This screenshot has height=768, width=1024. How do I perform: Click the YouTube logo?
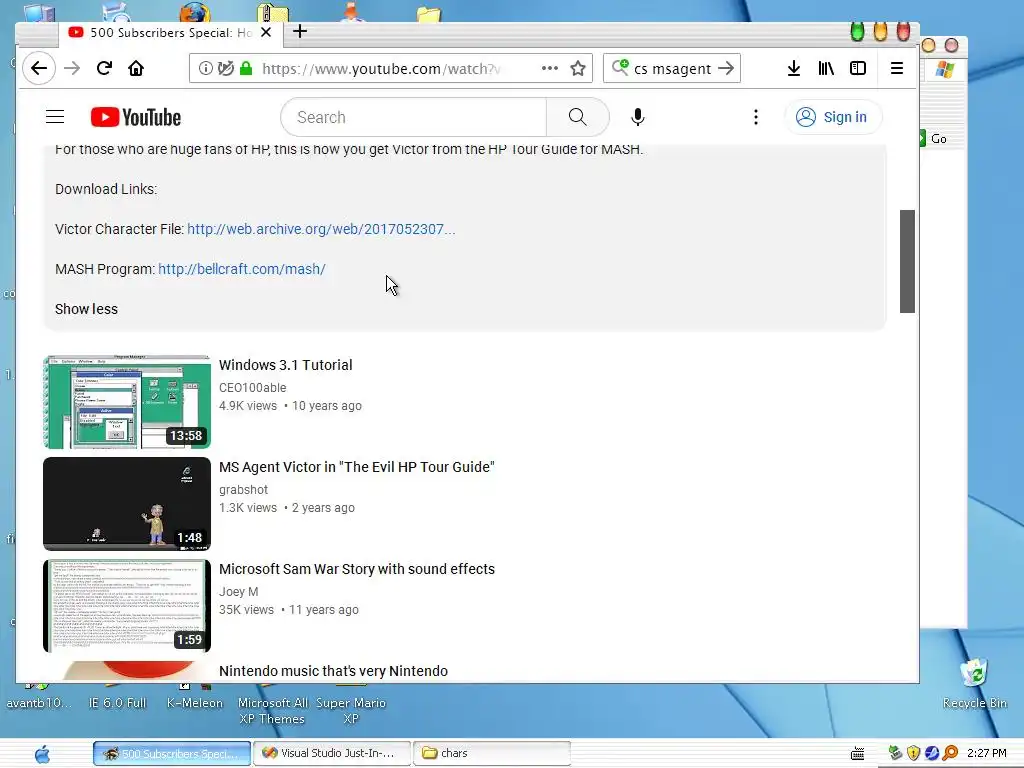[136, 118]
